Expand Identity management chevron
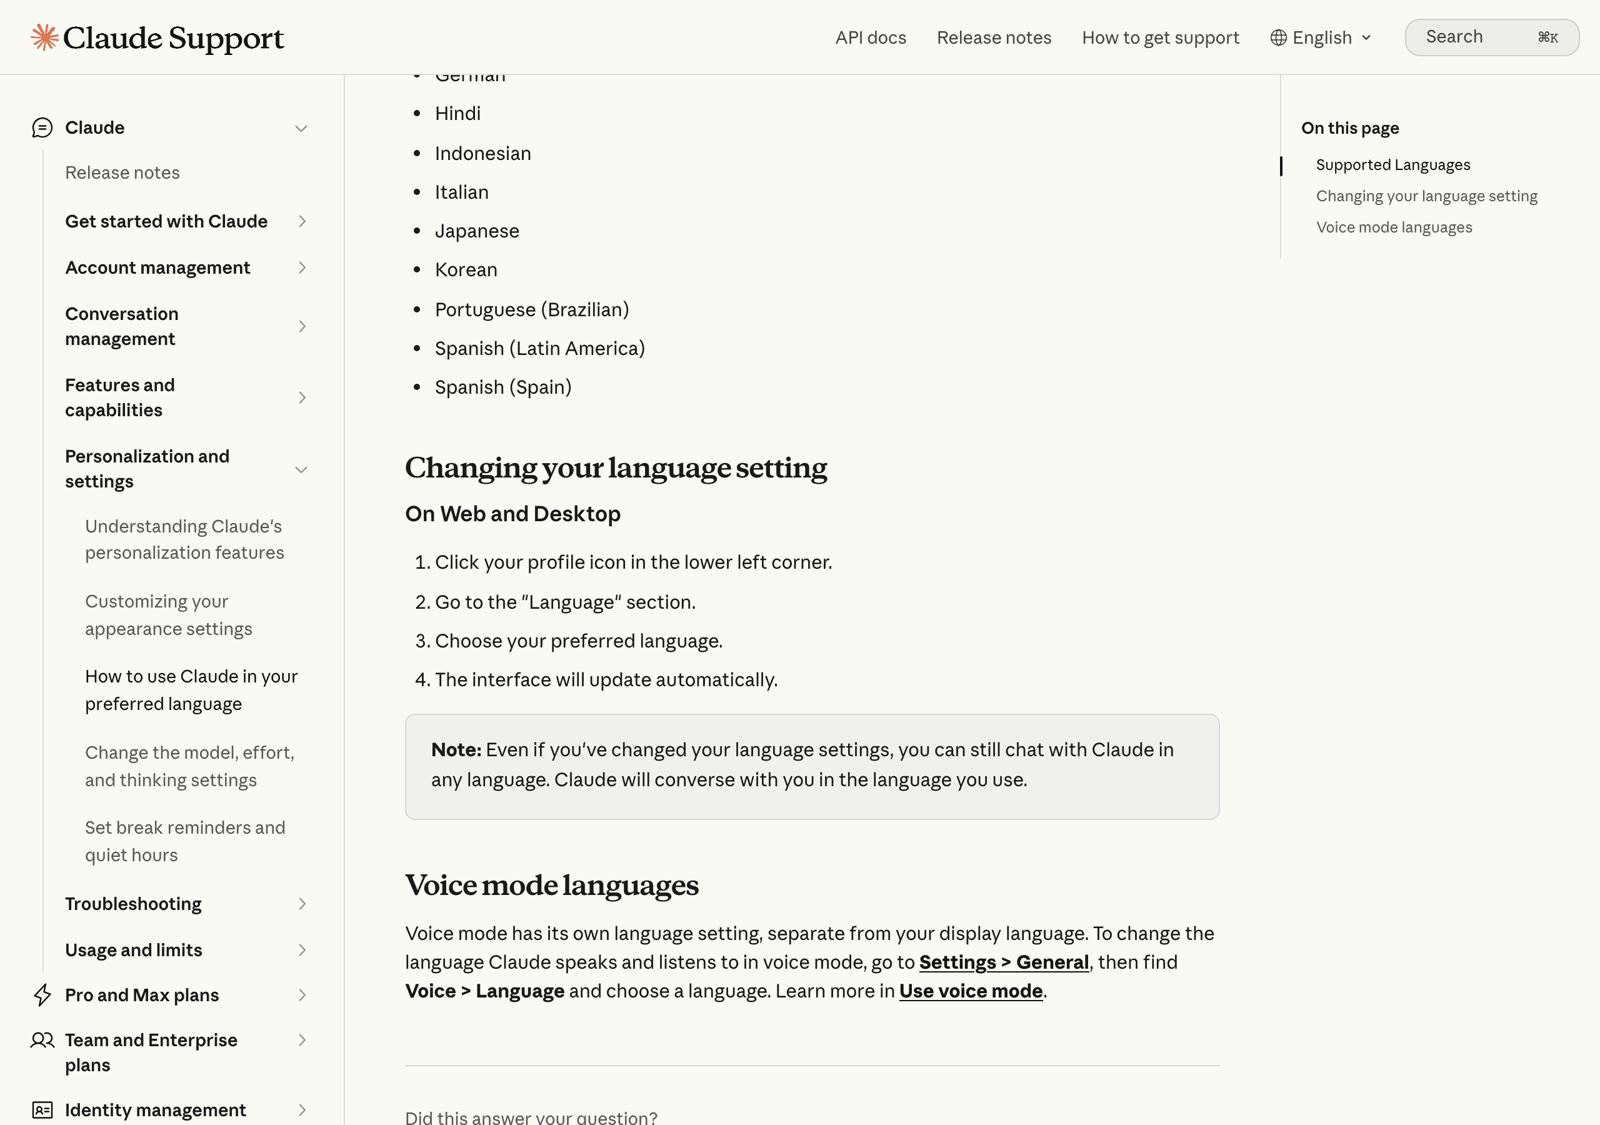Screen dimensions: 1600x1125 click(301, 1110)
